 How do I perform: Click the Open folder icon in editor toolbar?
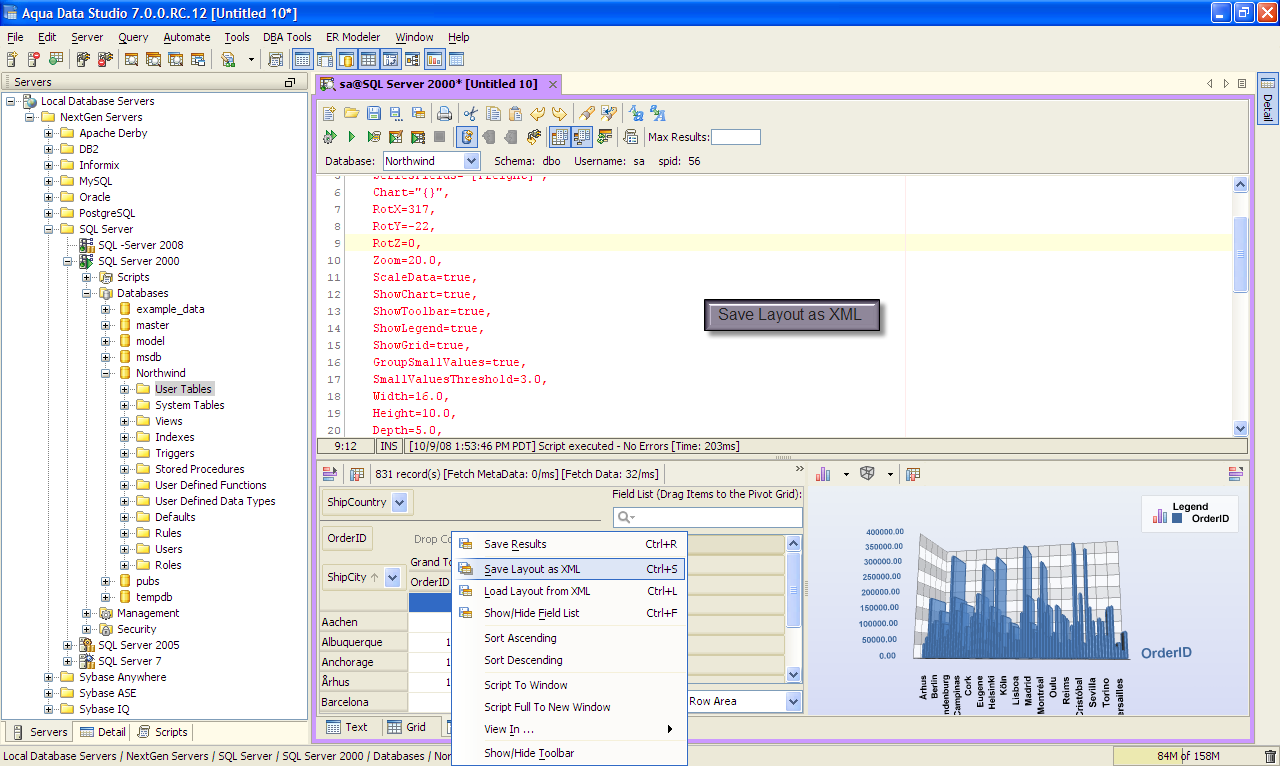tap(351, 113)
